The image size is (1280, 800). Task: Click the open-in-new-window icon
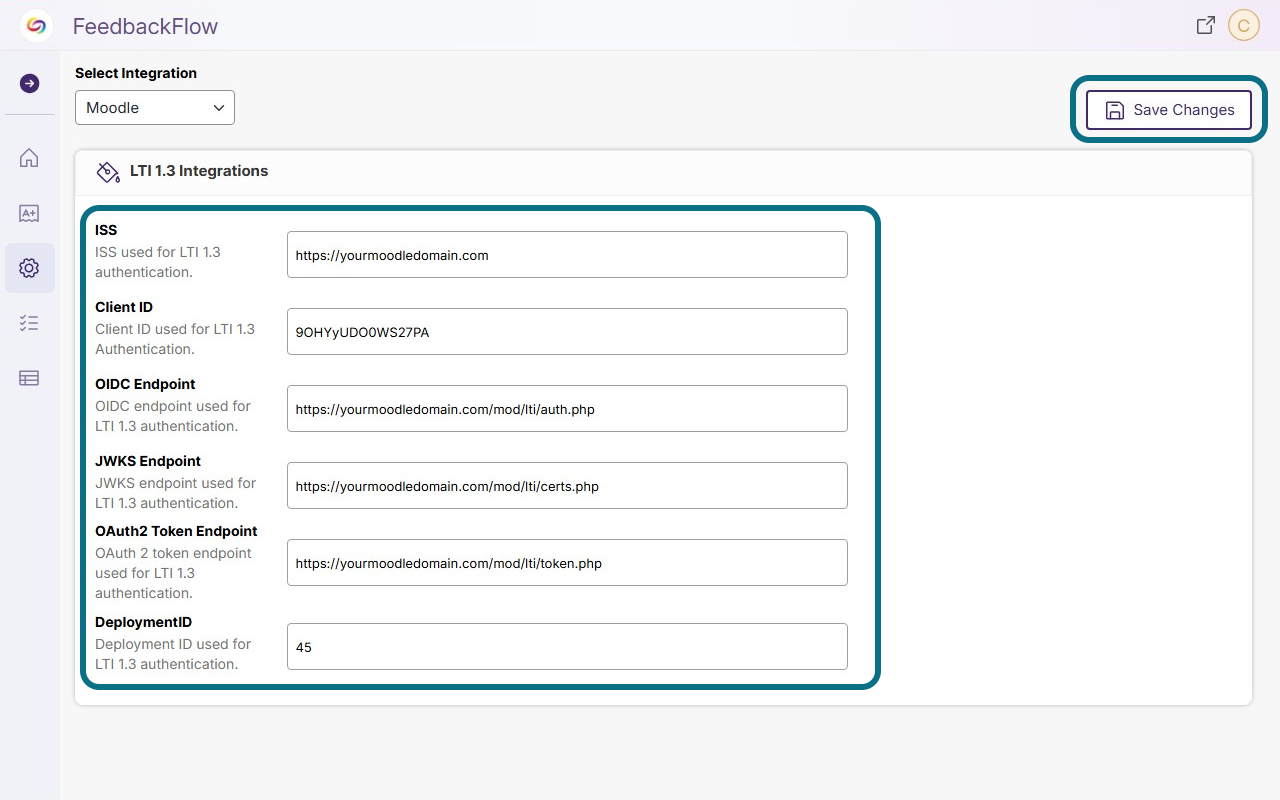[x=1206, y=26]
